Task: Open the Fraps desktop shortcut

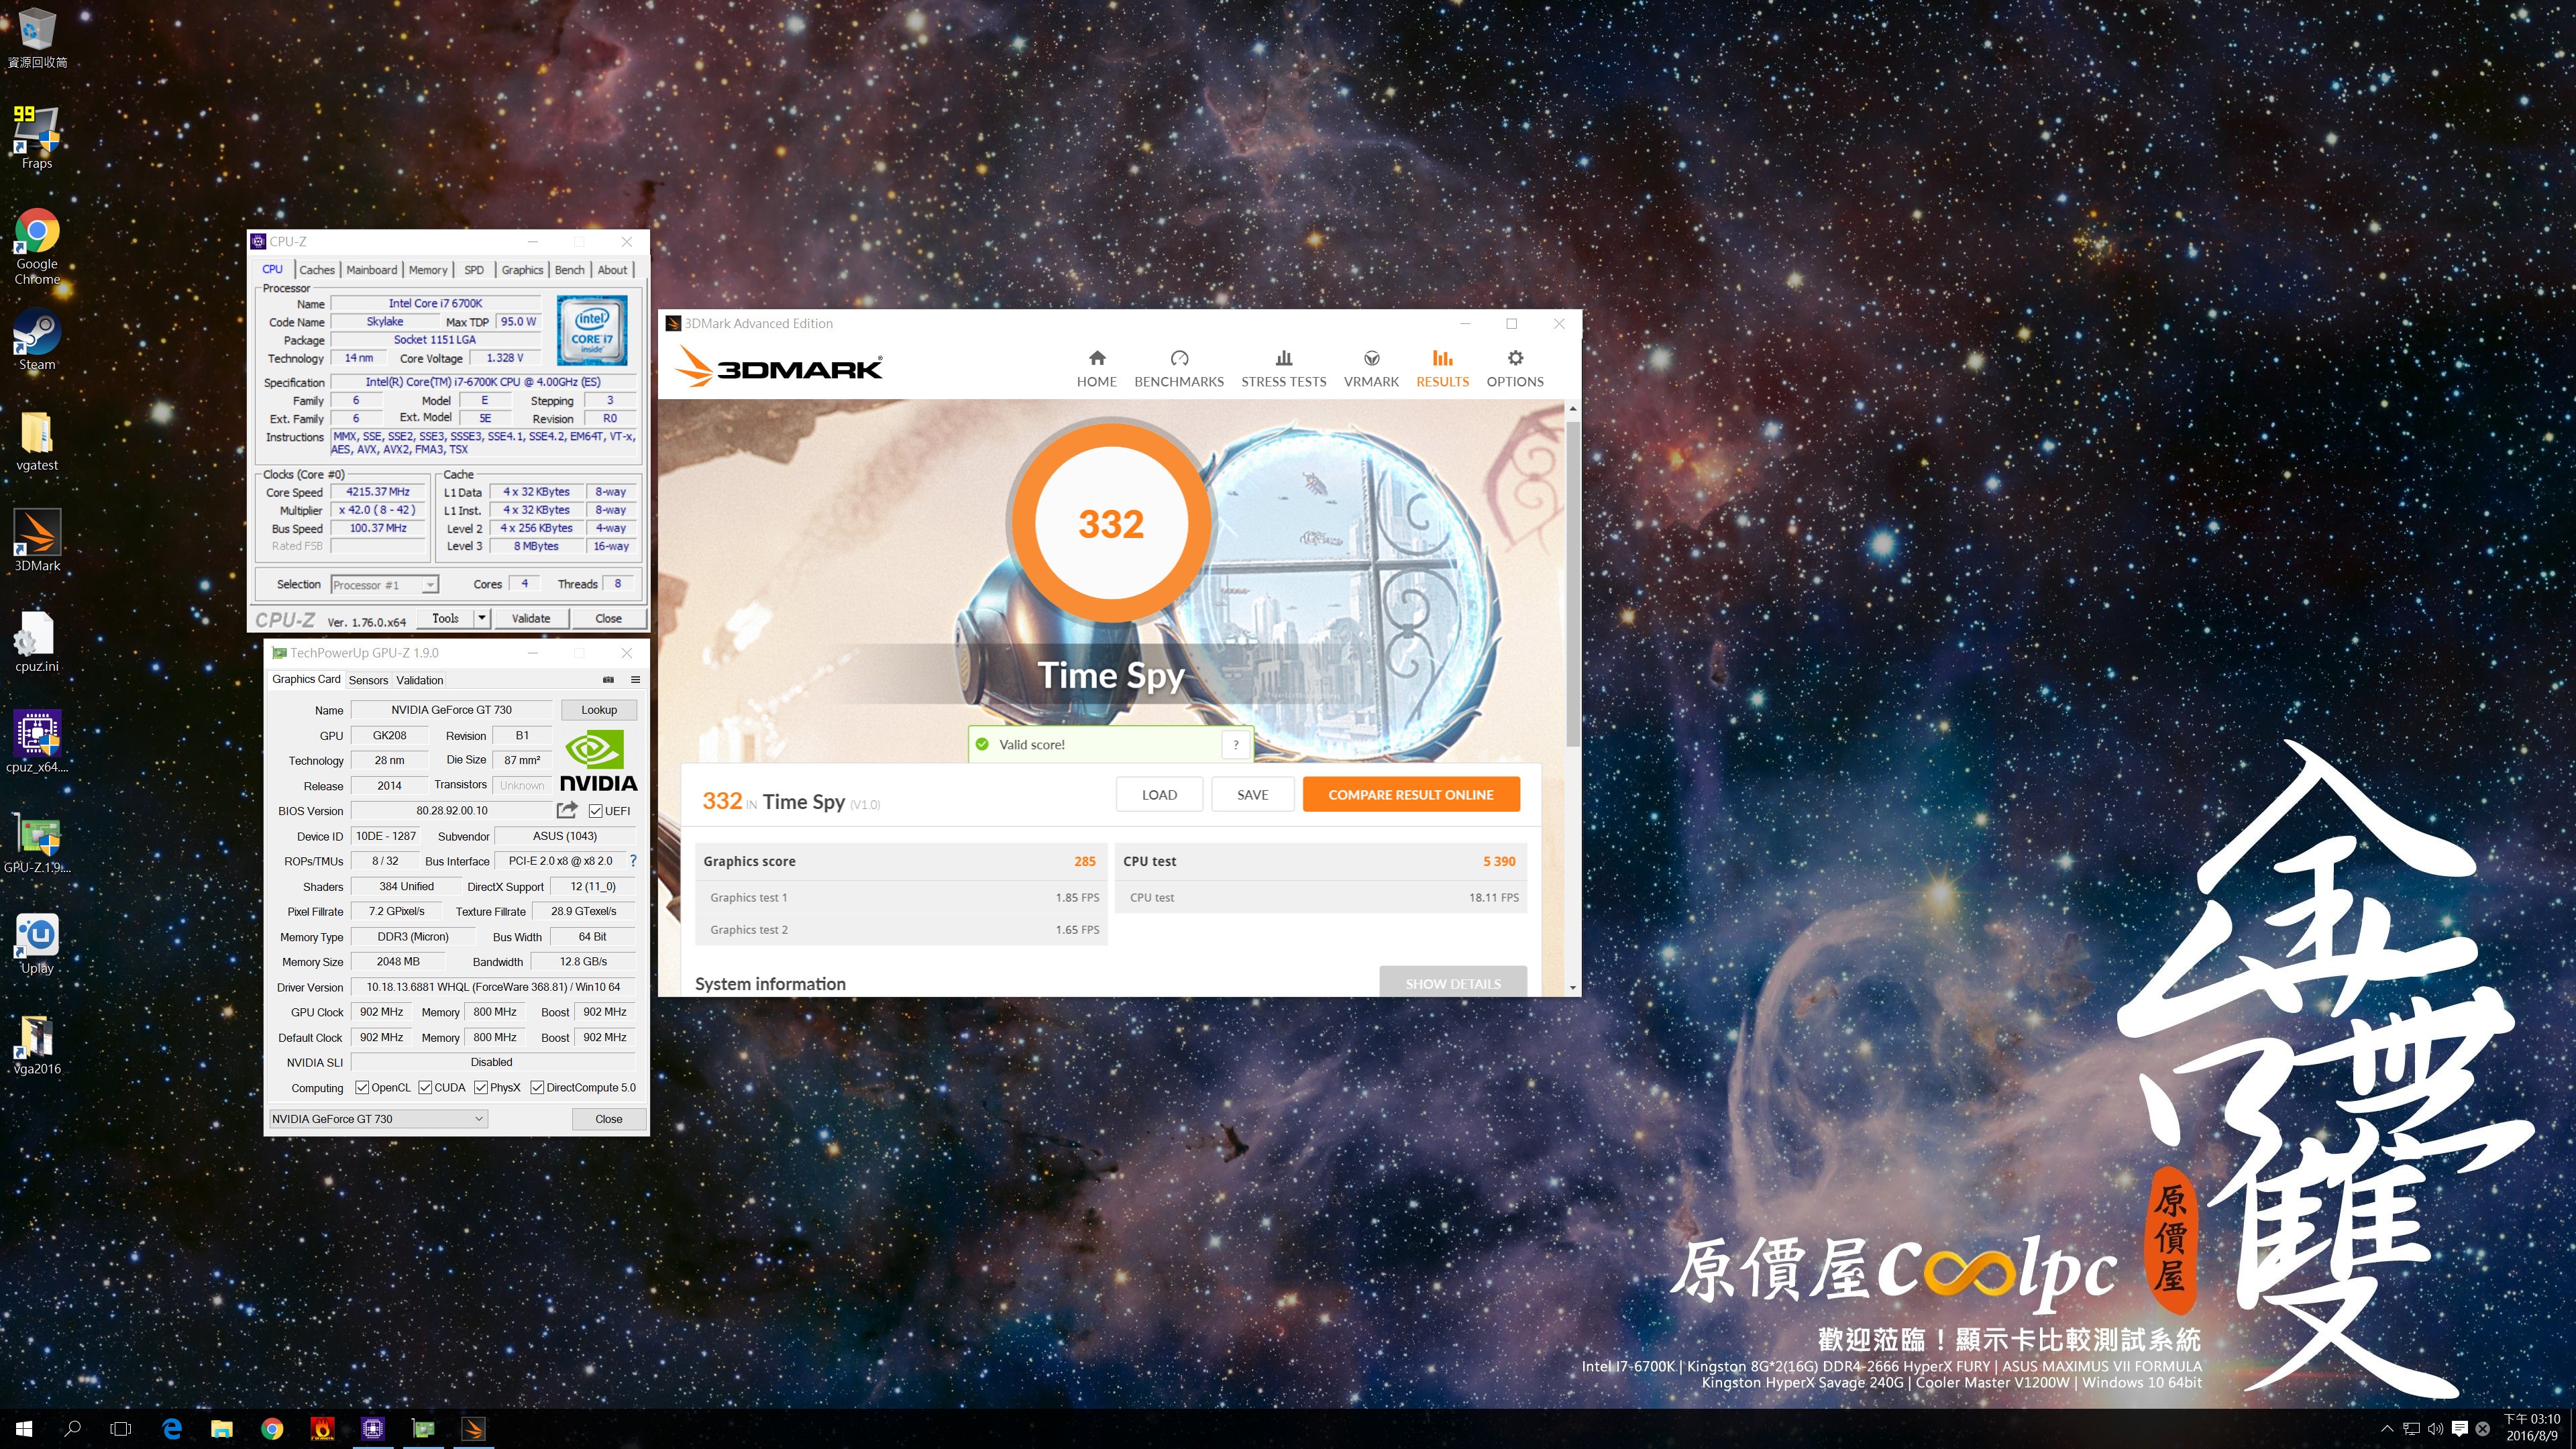Action: click(x=37, y=138)
